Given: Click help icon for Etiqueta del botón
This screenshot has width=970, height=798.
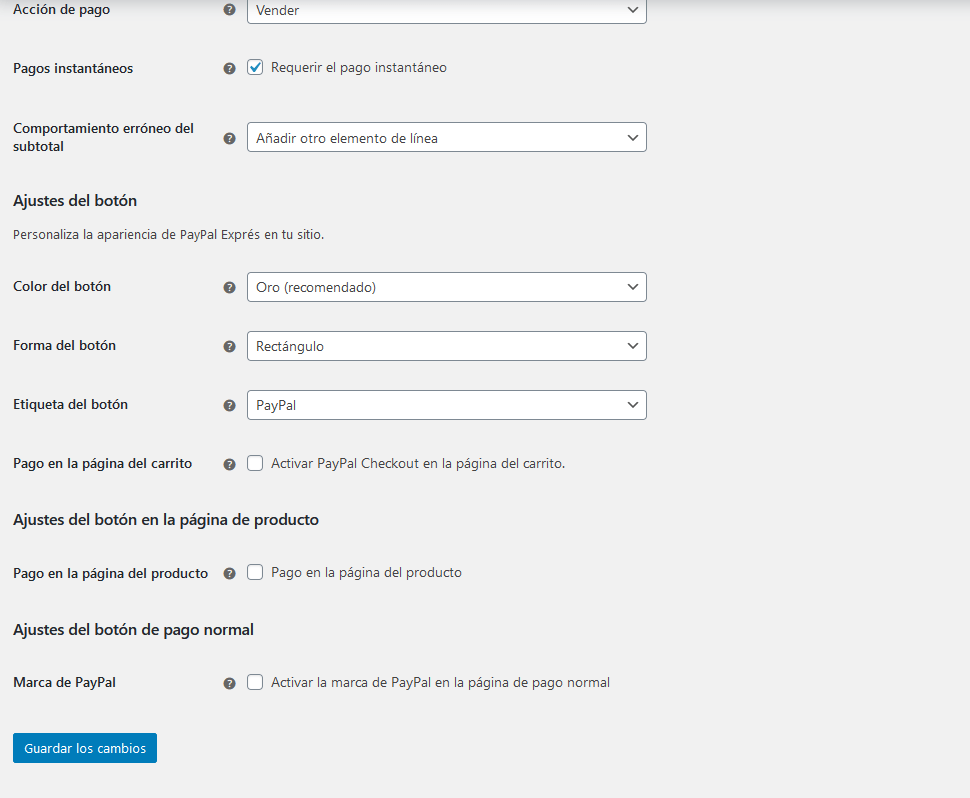Looking at the screenshot, I should [x=230, y=406].
